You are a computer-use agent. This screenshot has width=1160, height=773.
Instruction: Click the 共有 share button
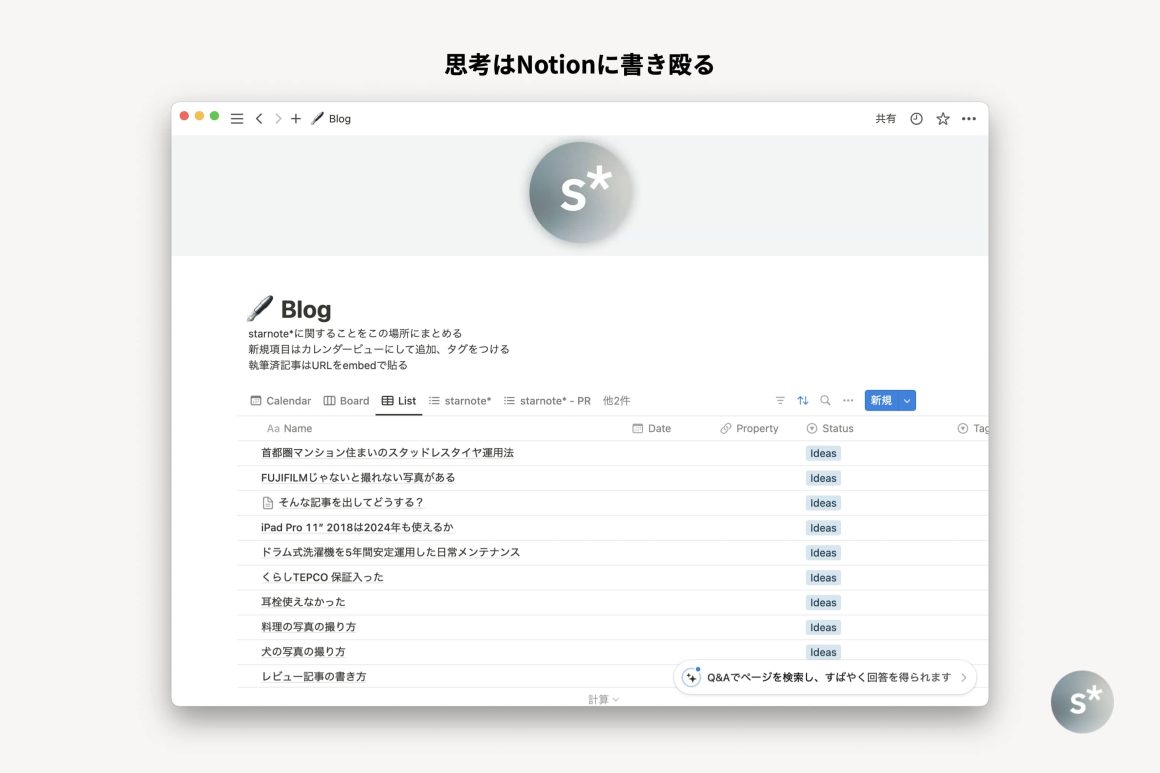pos(885,119)
